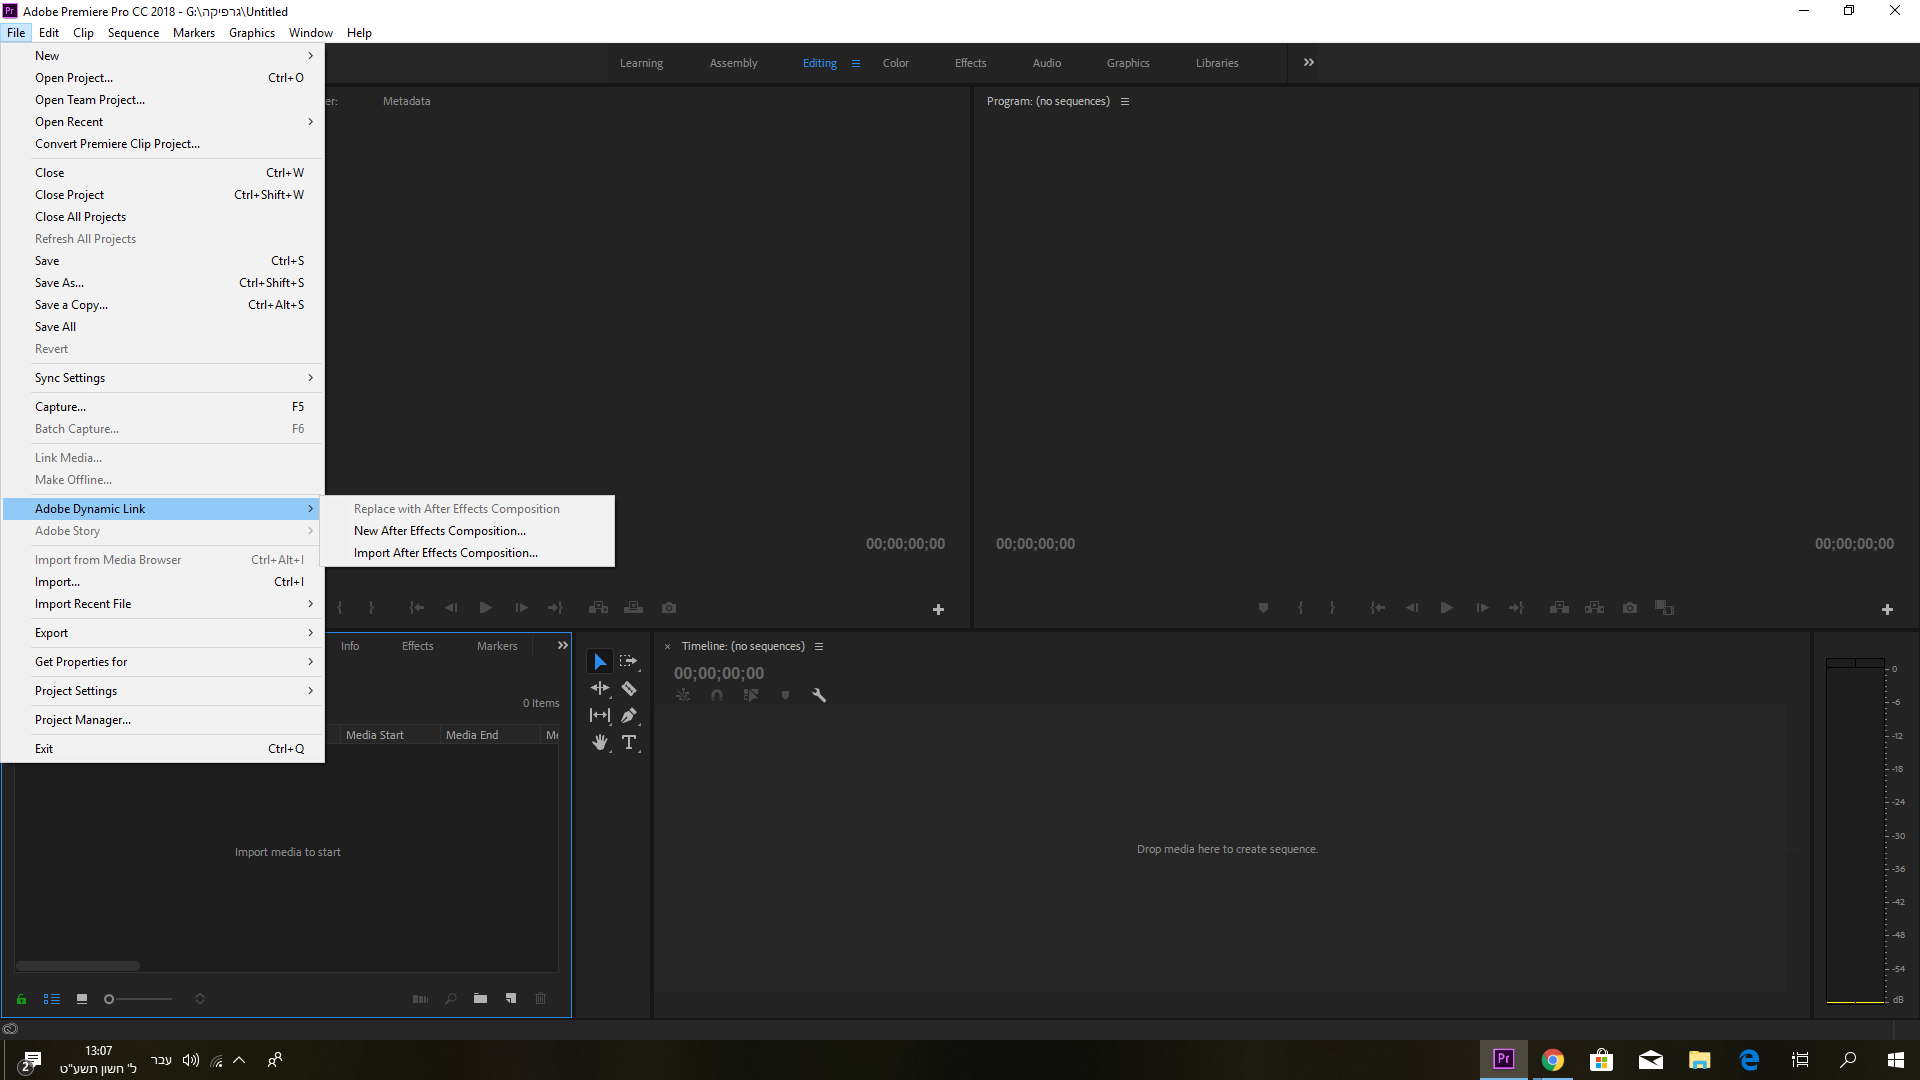
Task: Open the Color workspace
Action: (x=895, y=63)
